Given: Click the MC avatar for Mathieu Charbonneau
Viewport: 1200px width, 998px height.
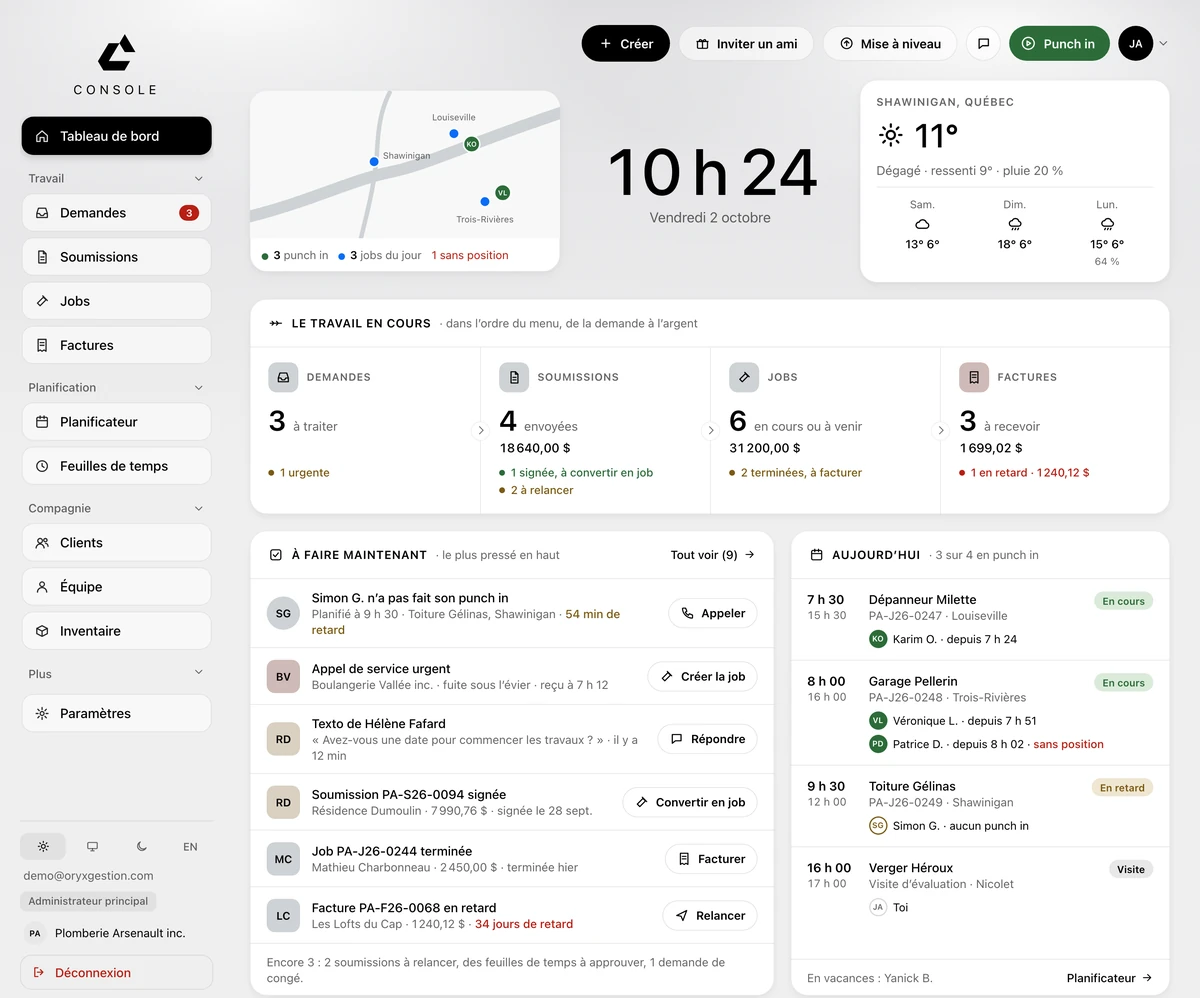Looking at the screenshot, I should [283, 859].
